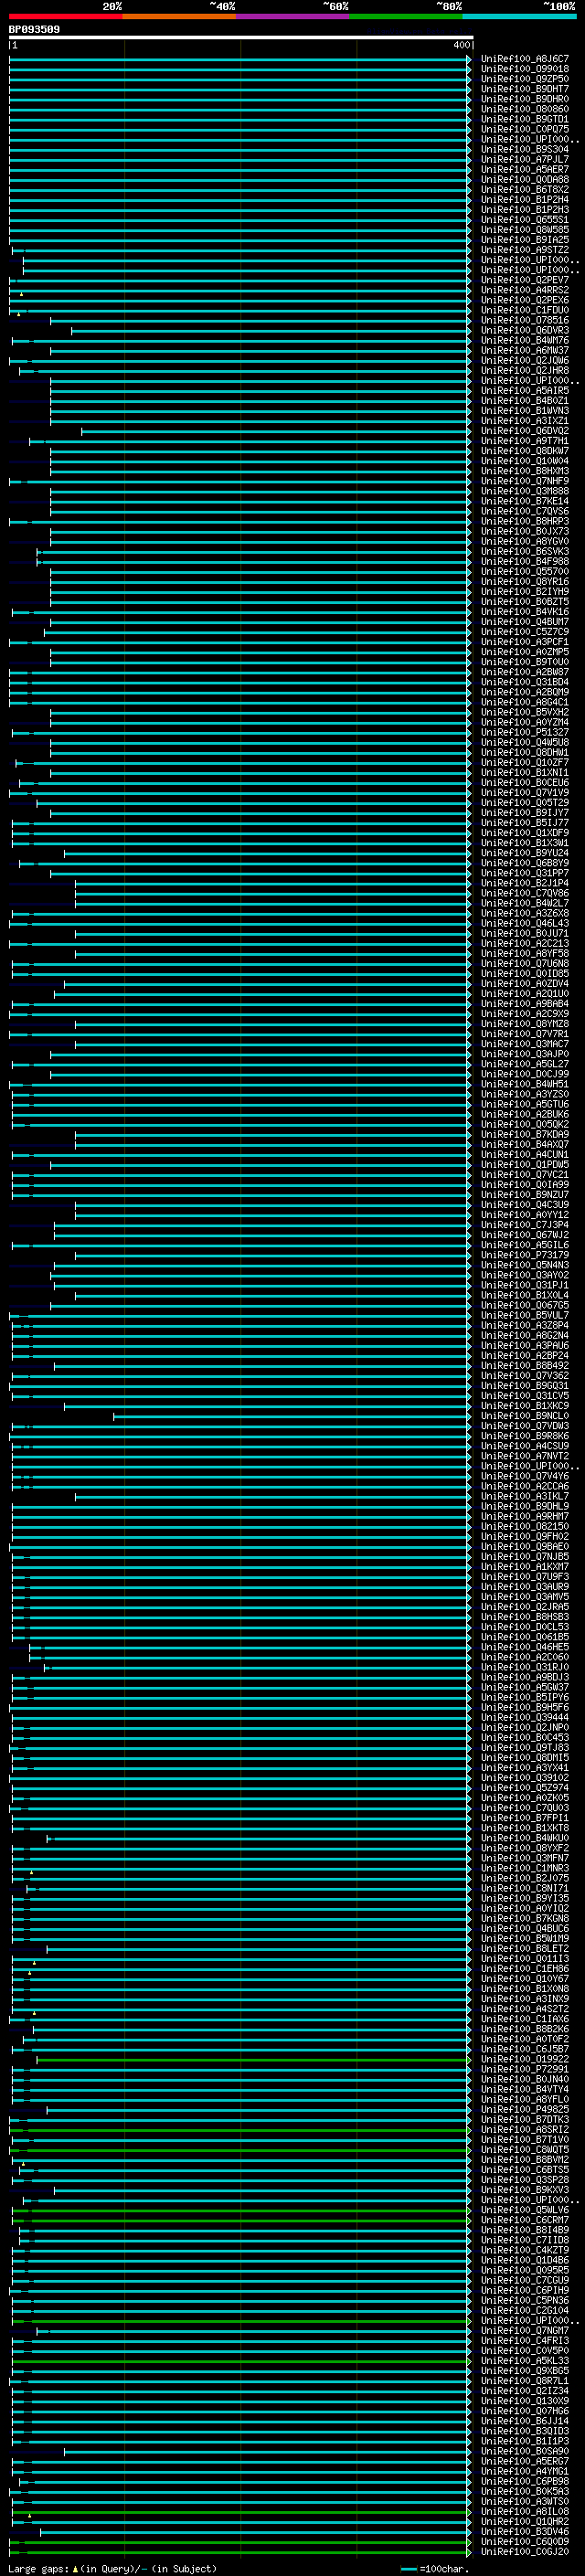Open hit UniRef100_B5IPY6
The image size is (585, 2576).
point(525,1697)
